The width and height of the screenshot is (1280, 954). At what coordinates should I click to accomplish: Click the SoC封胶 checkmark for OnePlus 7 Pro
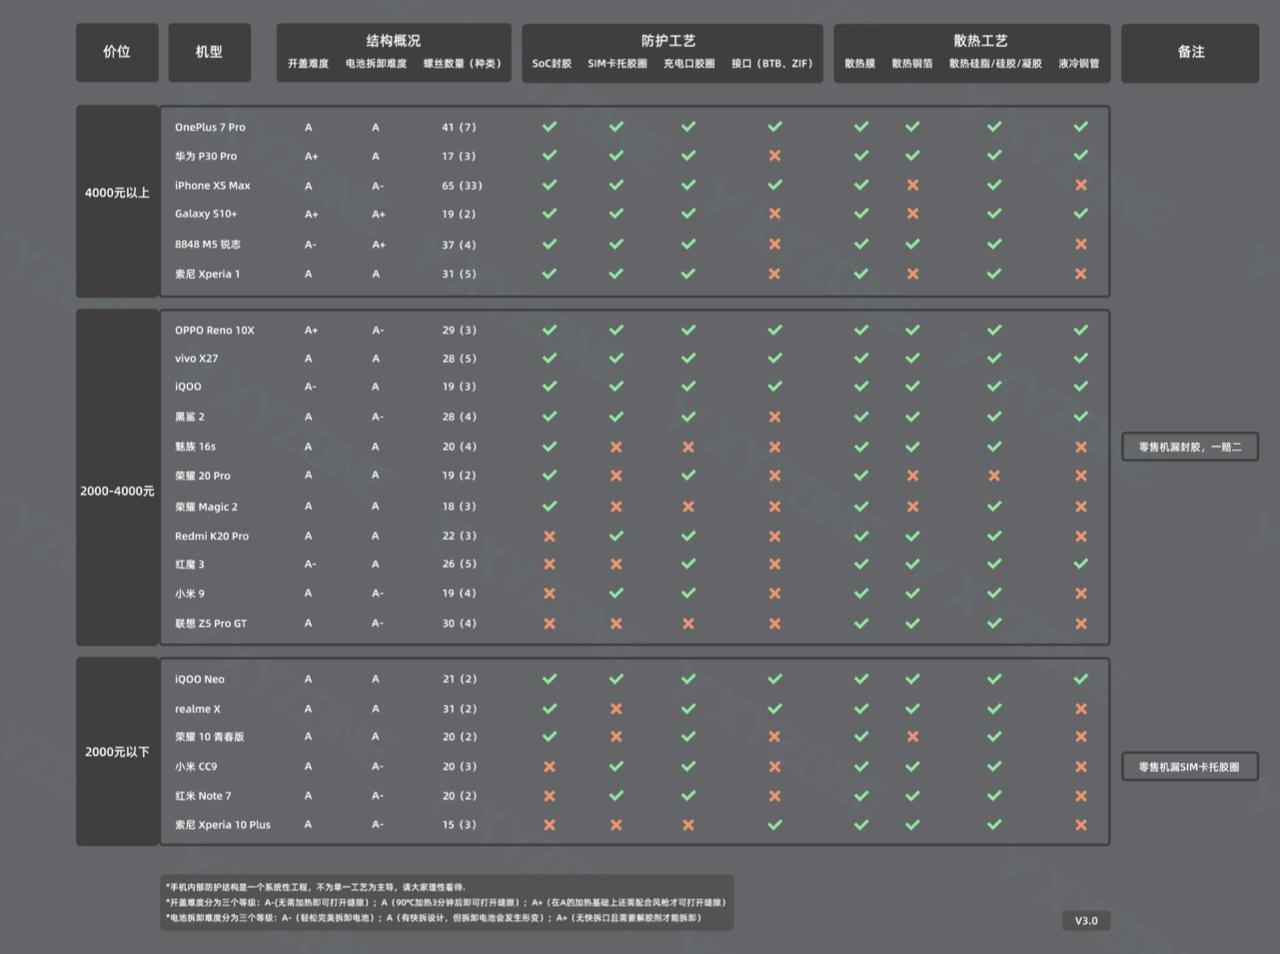tap(550, 127)
